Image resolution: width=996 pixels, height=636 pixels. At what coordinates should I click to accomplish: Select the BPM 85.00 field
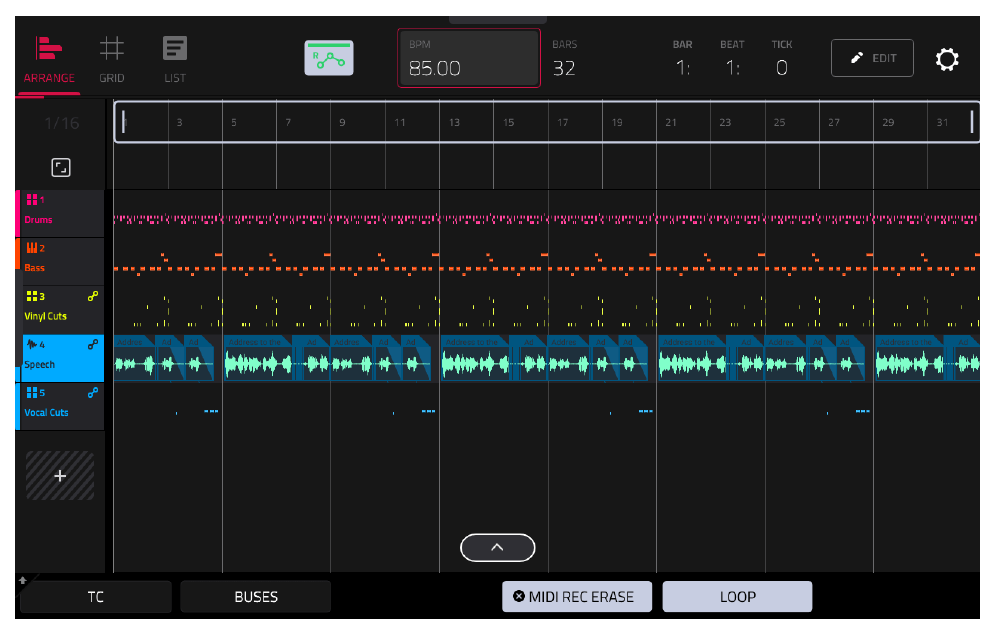point(469,58)
